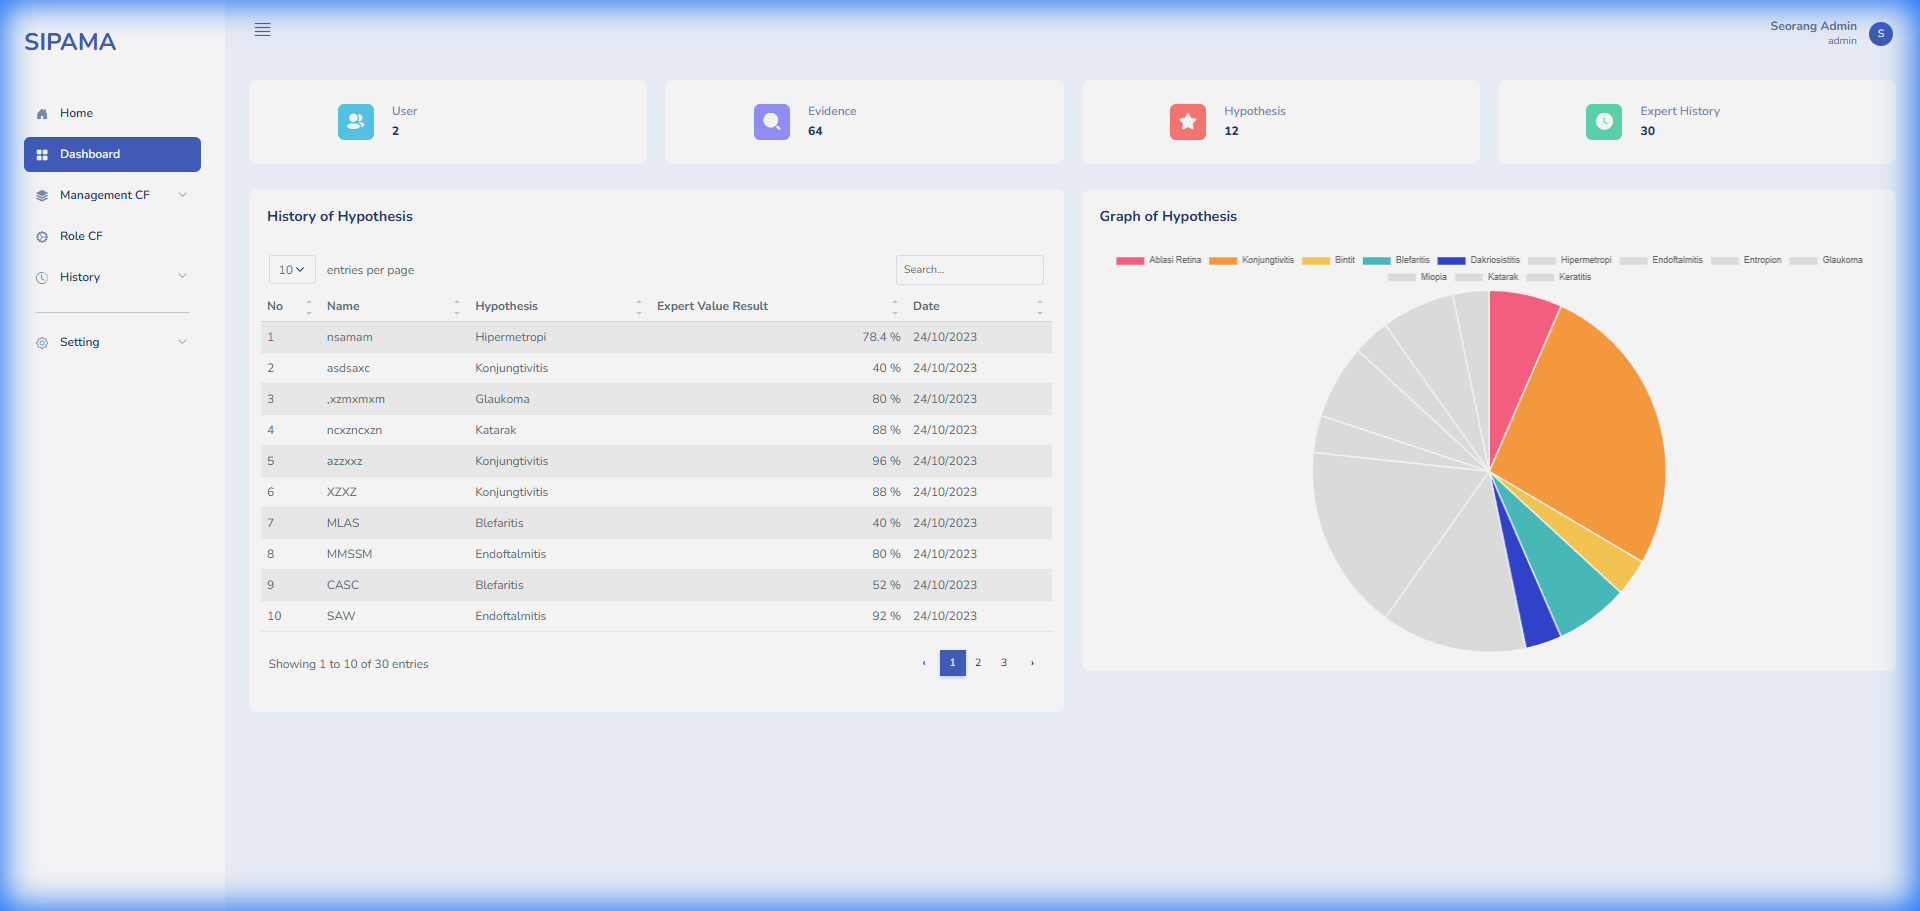Open the History sidebar menu item
Screen dimensions: 1920x911
tap(80, 276)
